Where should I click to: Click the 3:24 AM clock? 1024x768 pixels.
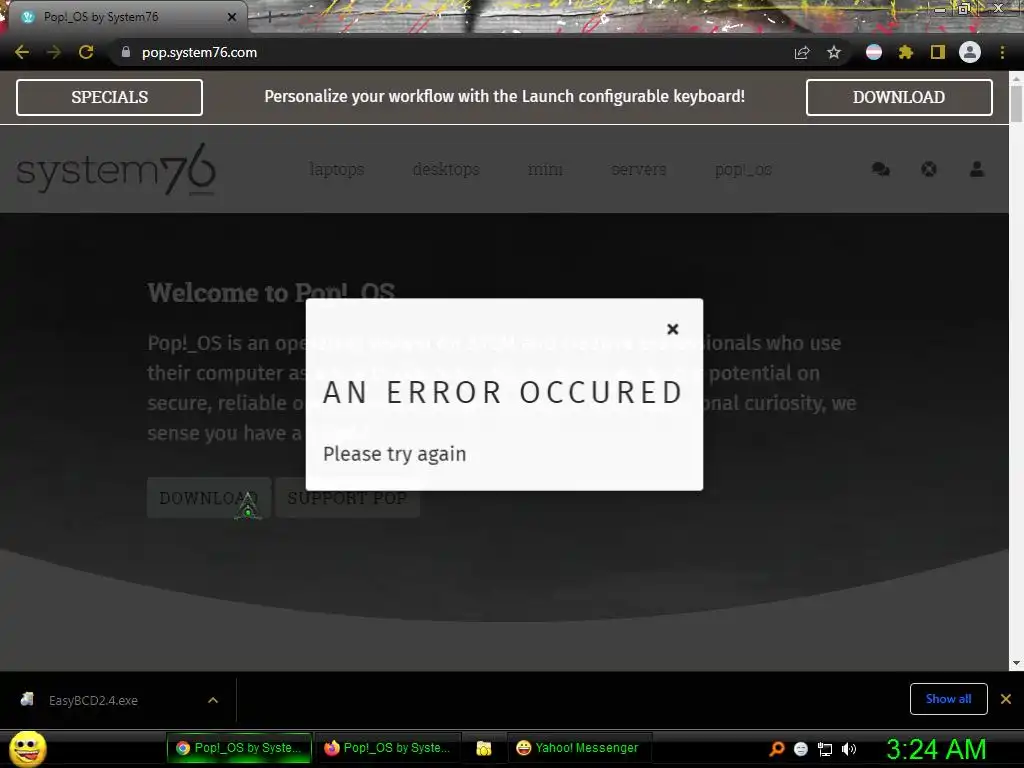936,749
